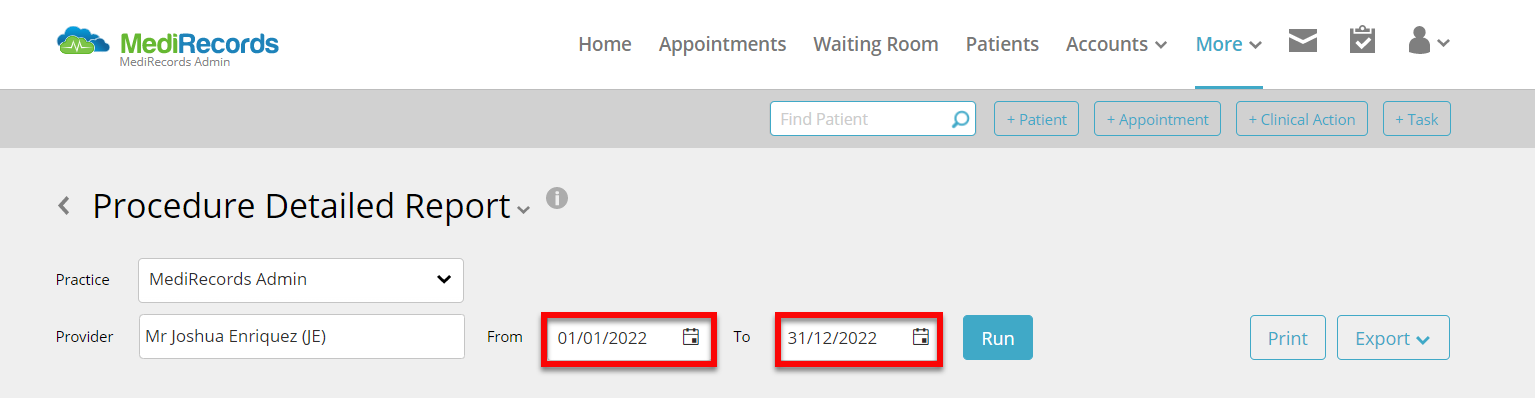Click the Find Patient search magnifier

[960, 119]
